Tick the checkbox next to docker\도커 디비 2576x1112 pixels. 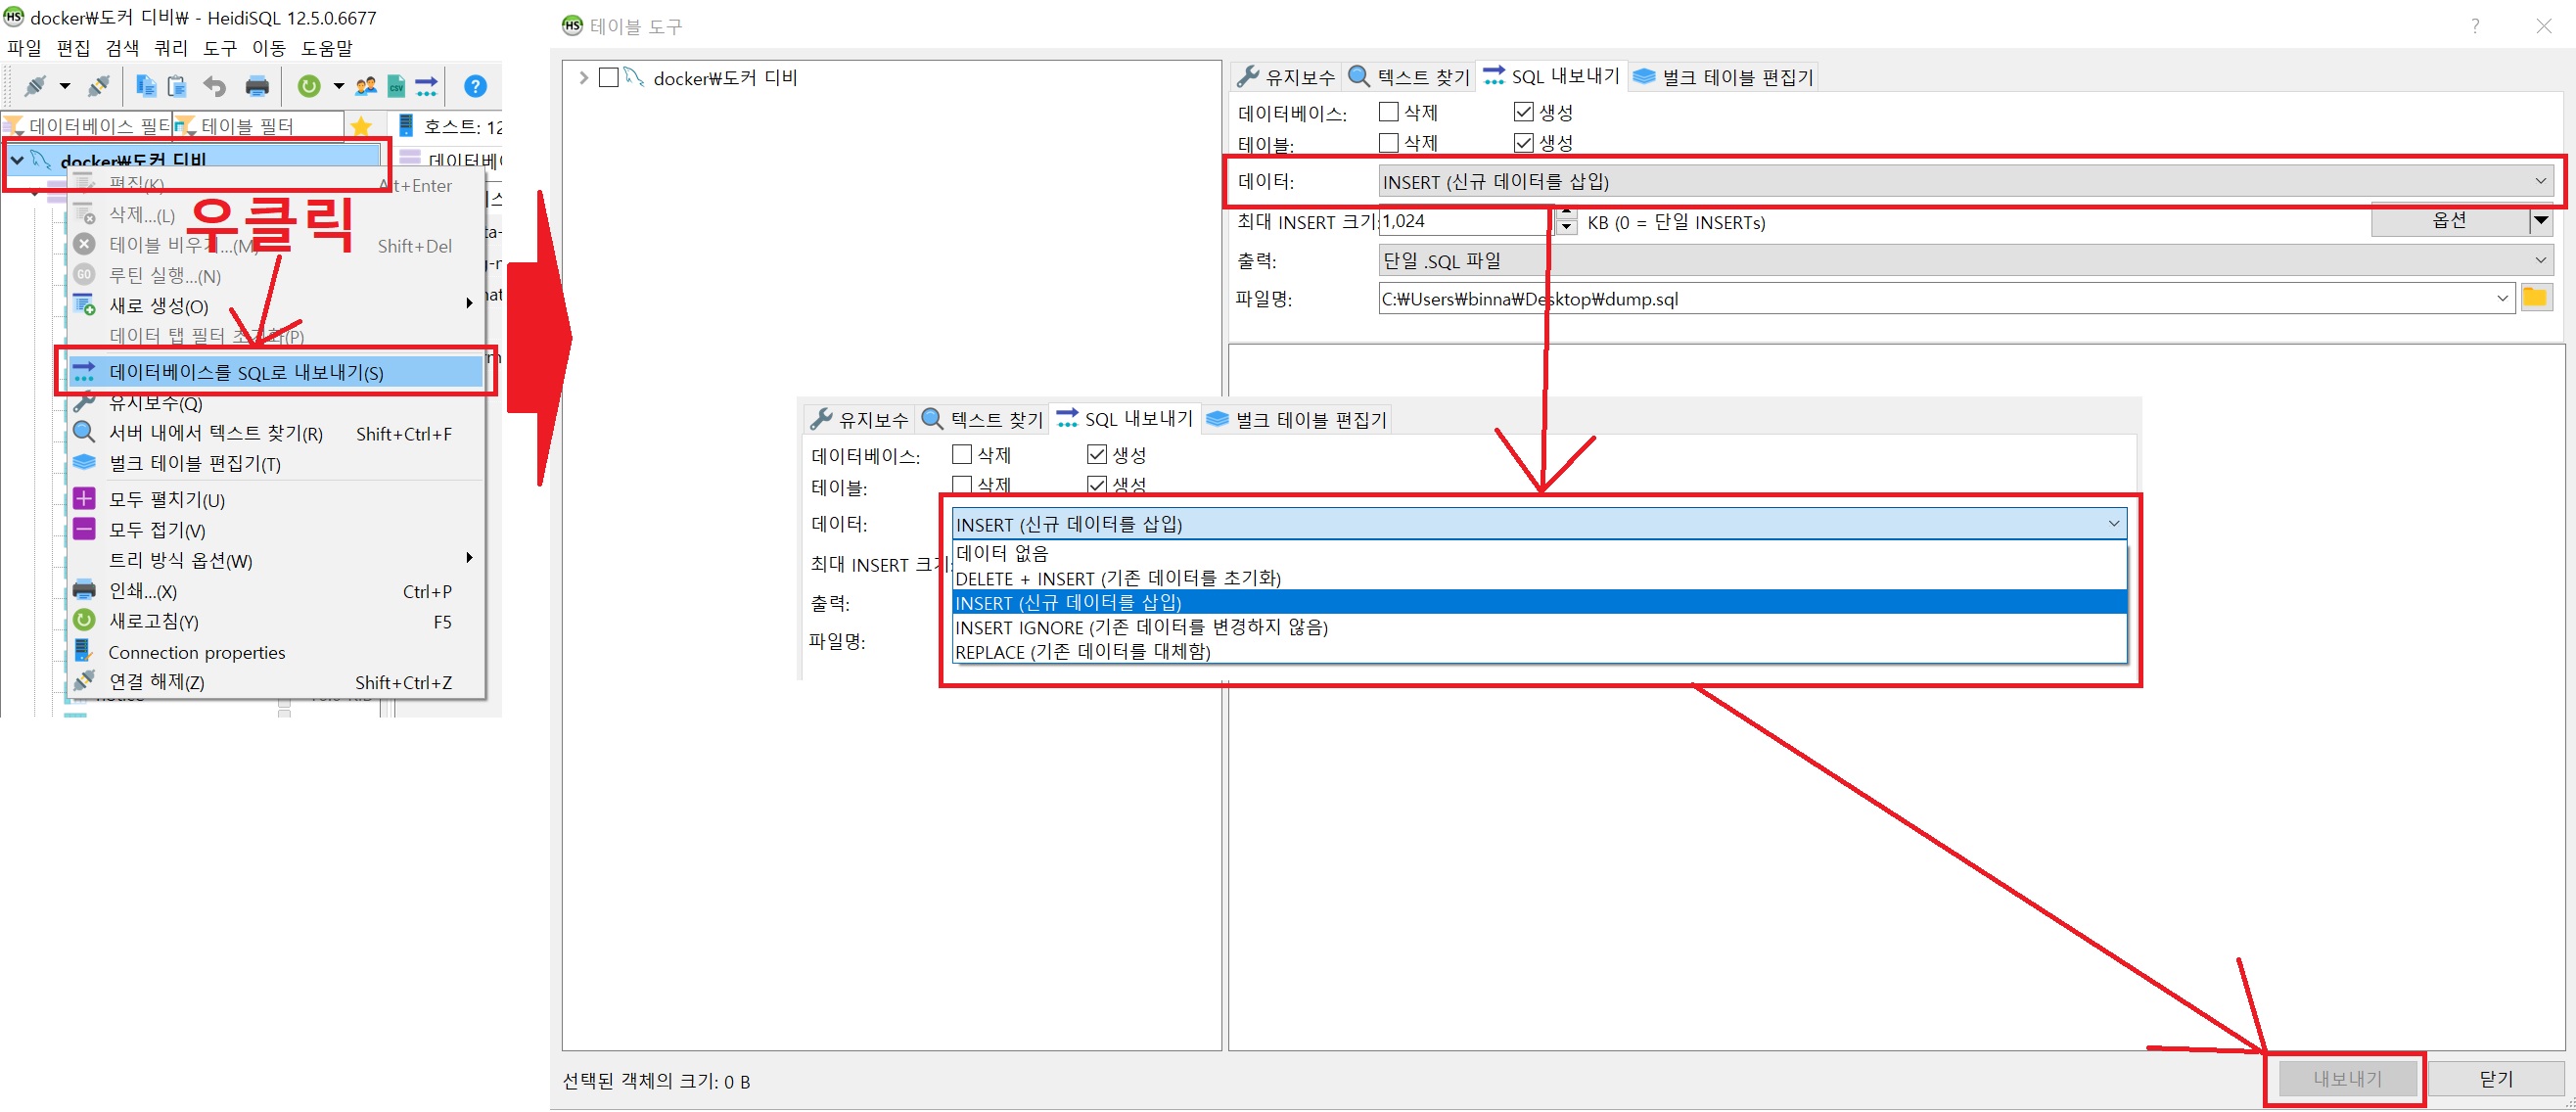pos(608,78)
